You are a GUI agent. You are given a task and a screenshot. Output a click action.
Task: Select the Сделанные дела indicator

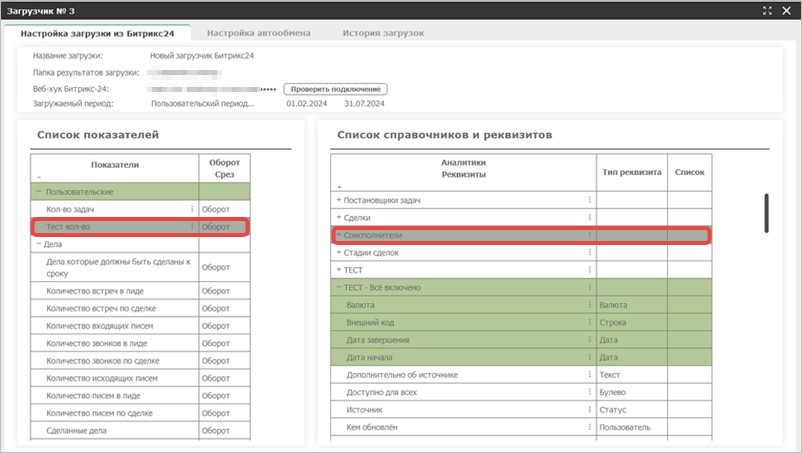coord(76,431)
